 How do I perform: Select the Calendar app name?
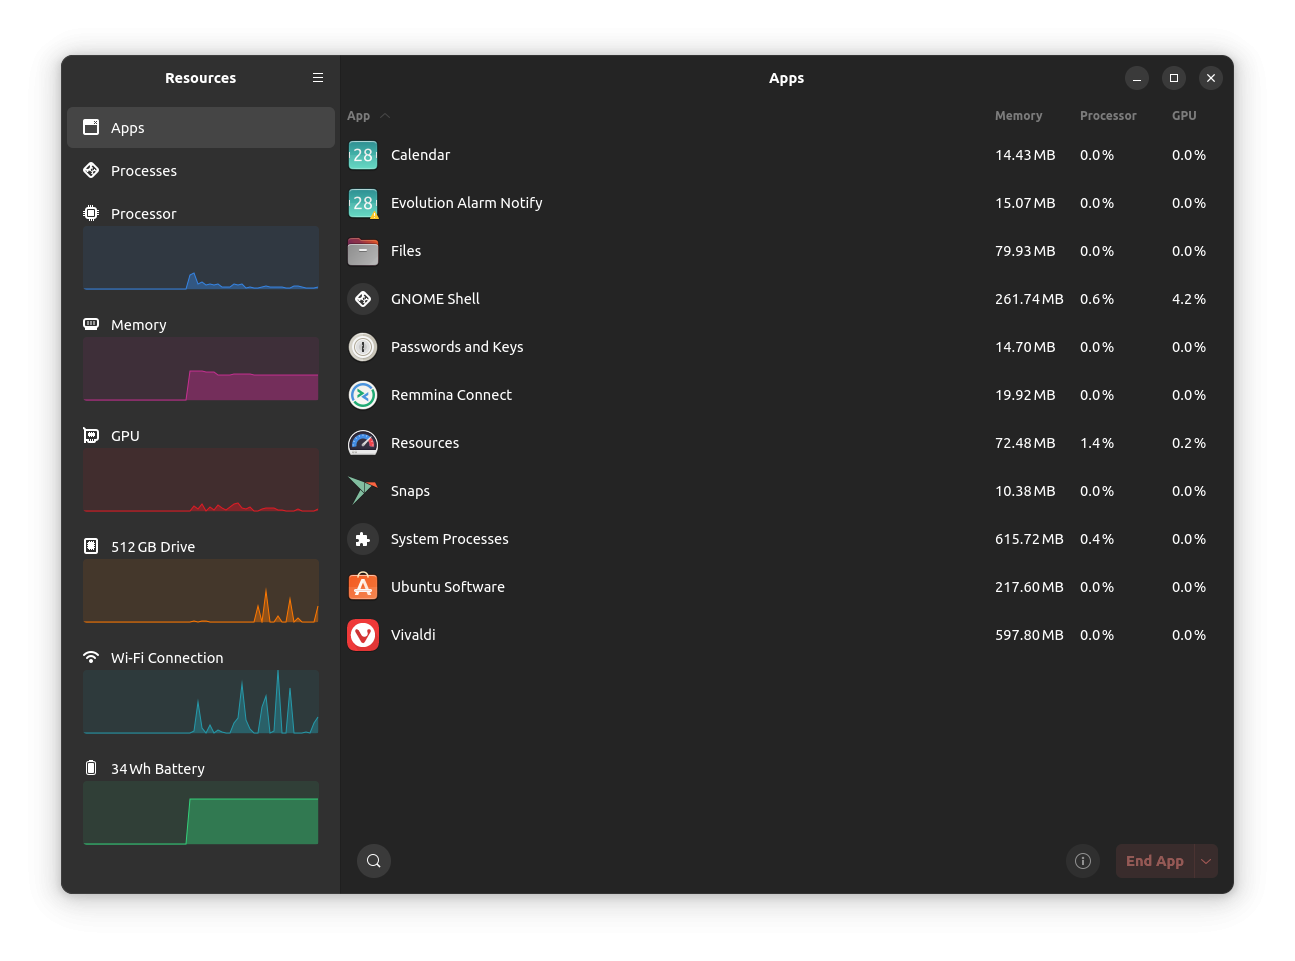pos(420,155)
